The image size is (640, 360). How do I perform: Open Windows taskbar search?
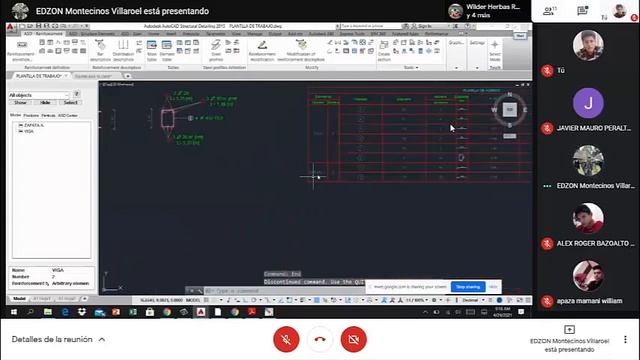pos(30,312)
